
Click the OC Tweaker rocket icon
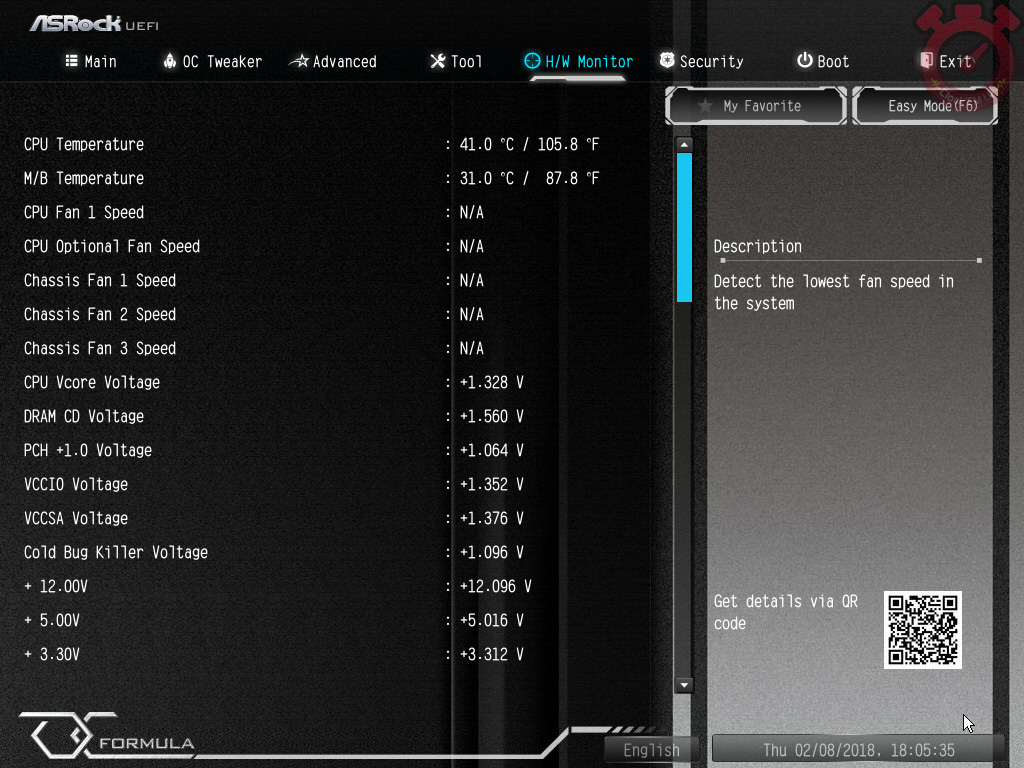point(169,61)
